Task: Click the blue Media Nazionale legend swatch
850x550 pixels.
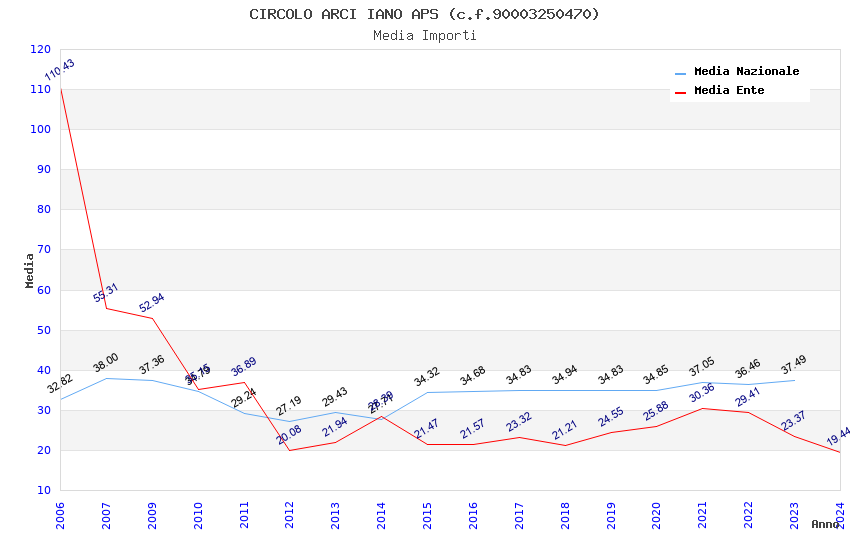Action: [680, 73]
